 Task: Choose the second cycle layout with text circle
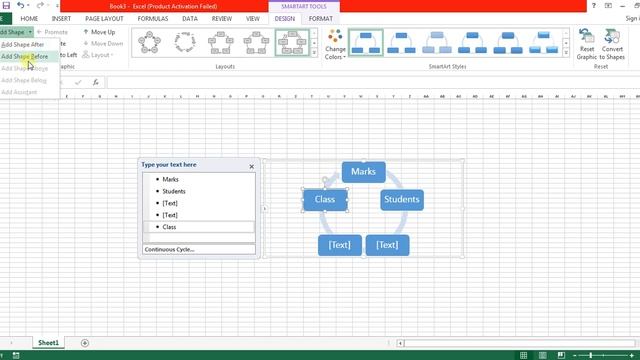[185, 42]
